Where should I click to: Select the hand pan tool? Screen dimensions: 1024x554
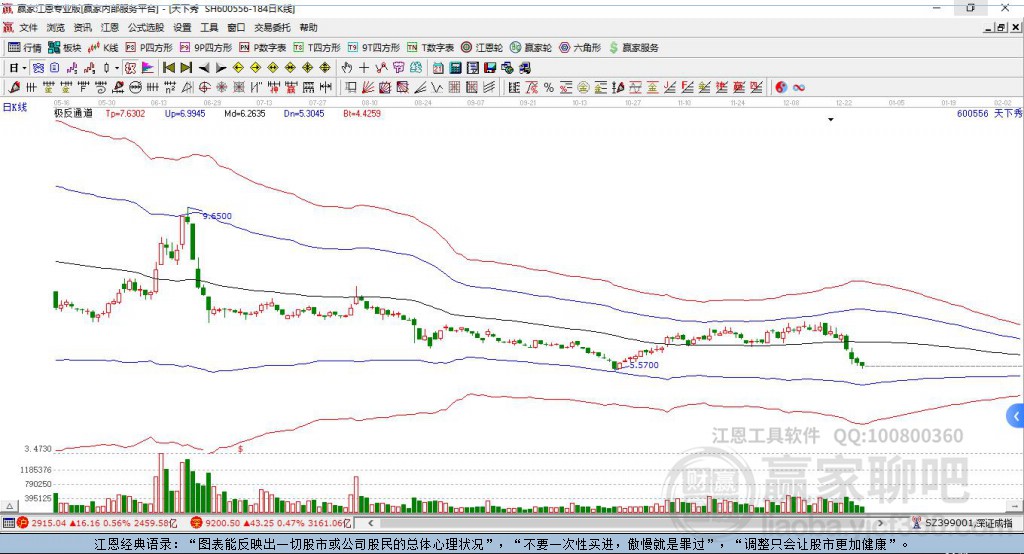347,68
